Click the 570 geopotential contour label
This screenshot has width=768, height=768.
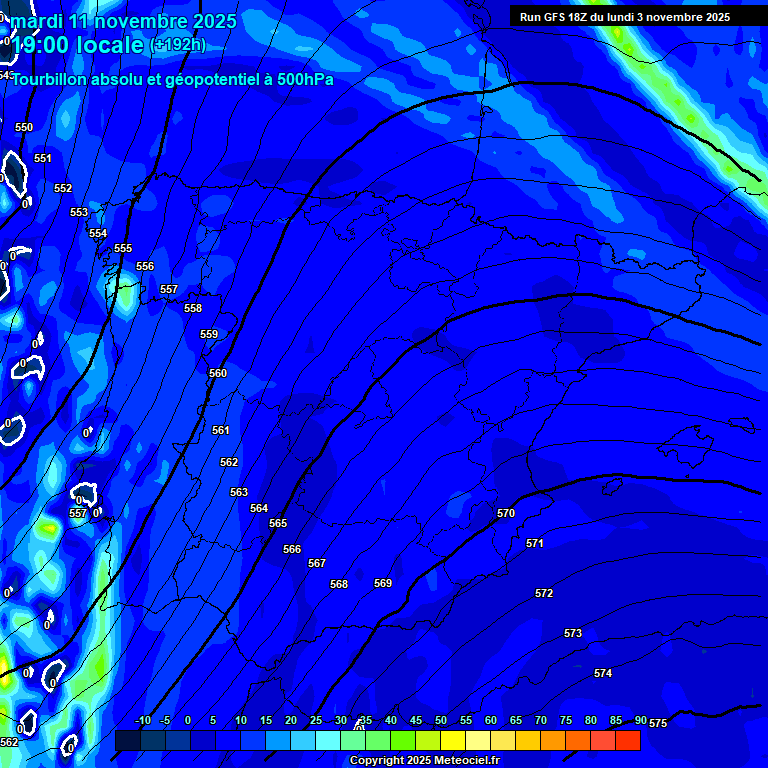[x=506, y=513]
